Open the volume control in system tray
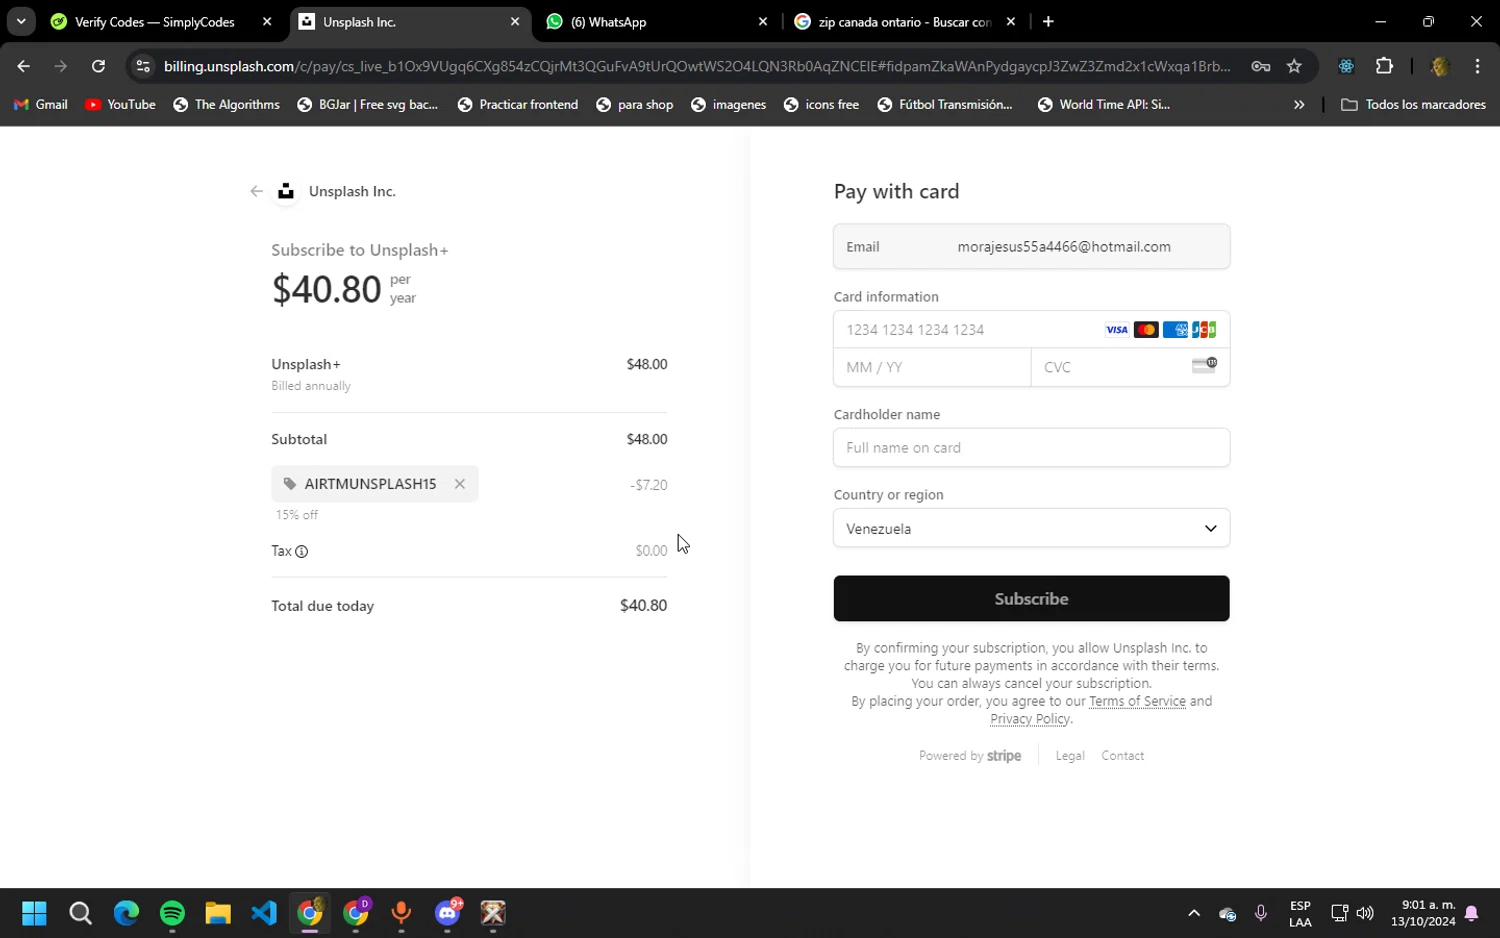This screenshot has width=1500, height=938. (x=1365, y=913)
